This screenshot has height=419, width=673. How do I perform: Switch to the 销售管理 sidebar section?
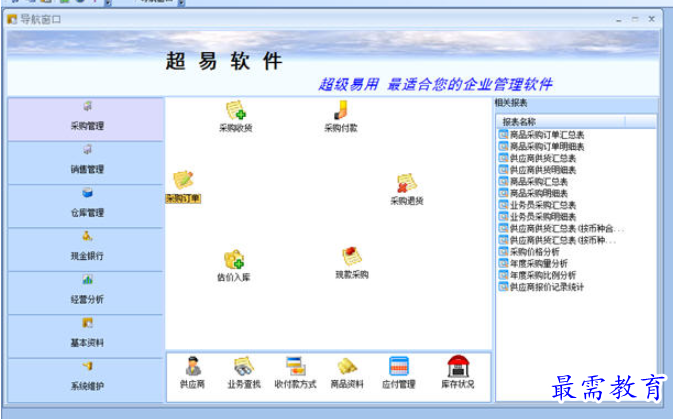pyautogui.click(x=86, y=163)
